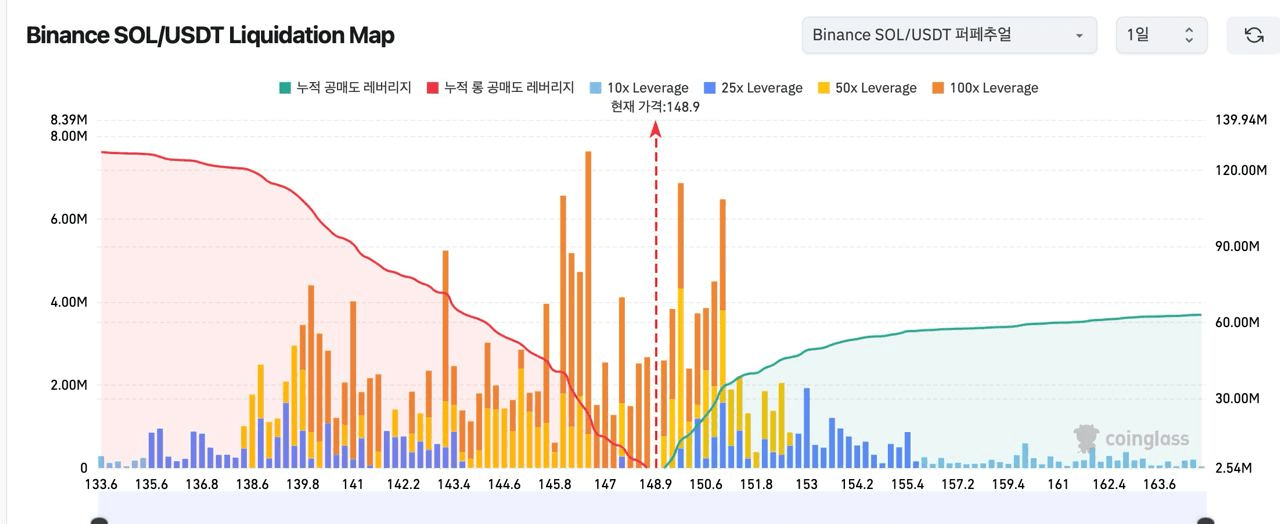Click right axis value 30.00M
1280x524 pixels.
[x=1237, y=398]
